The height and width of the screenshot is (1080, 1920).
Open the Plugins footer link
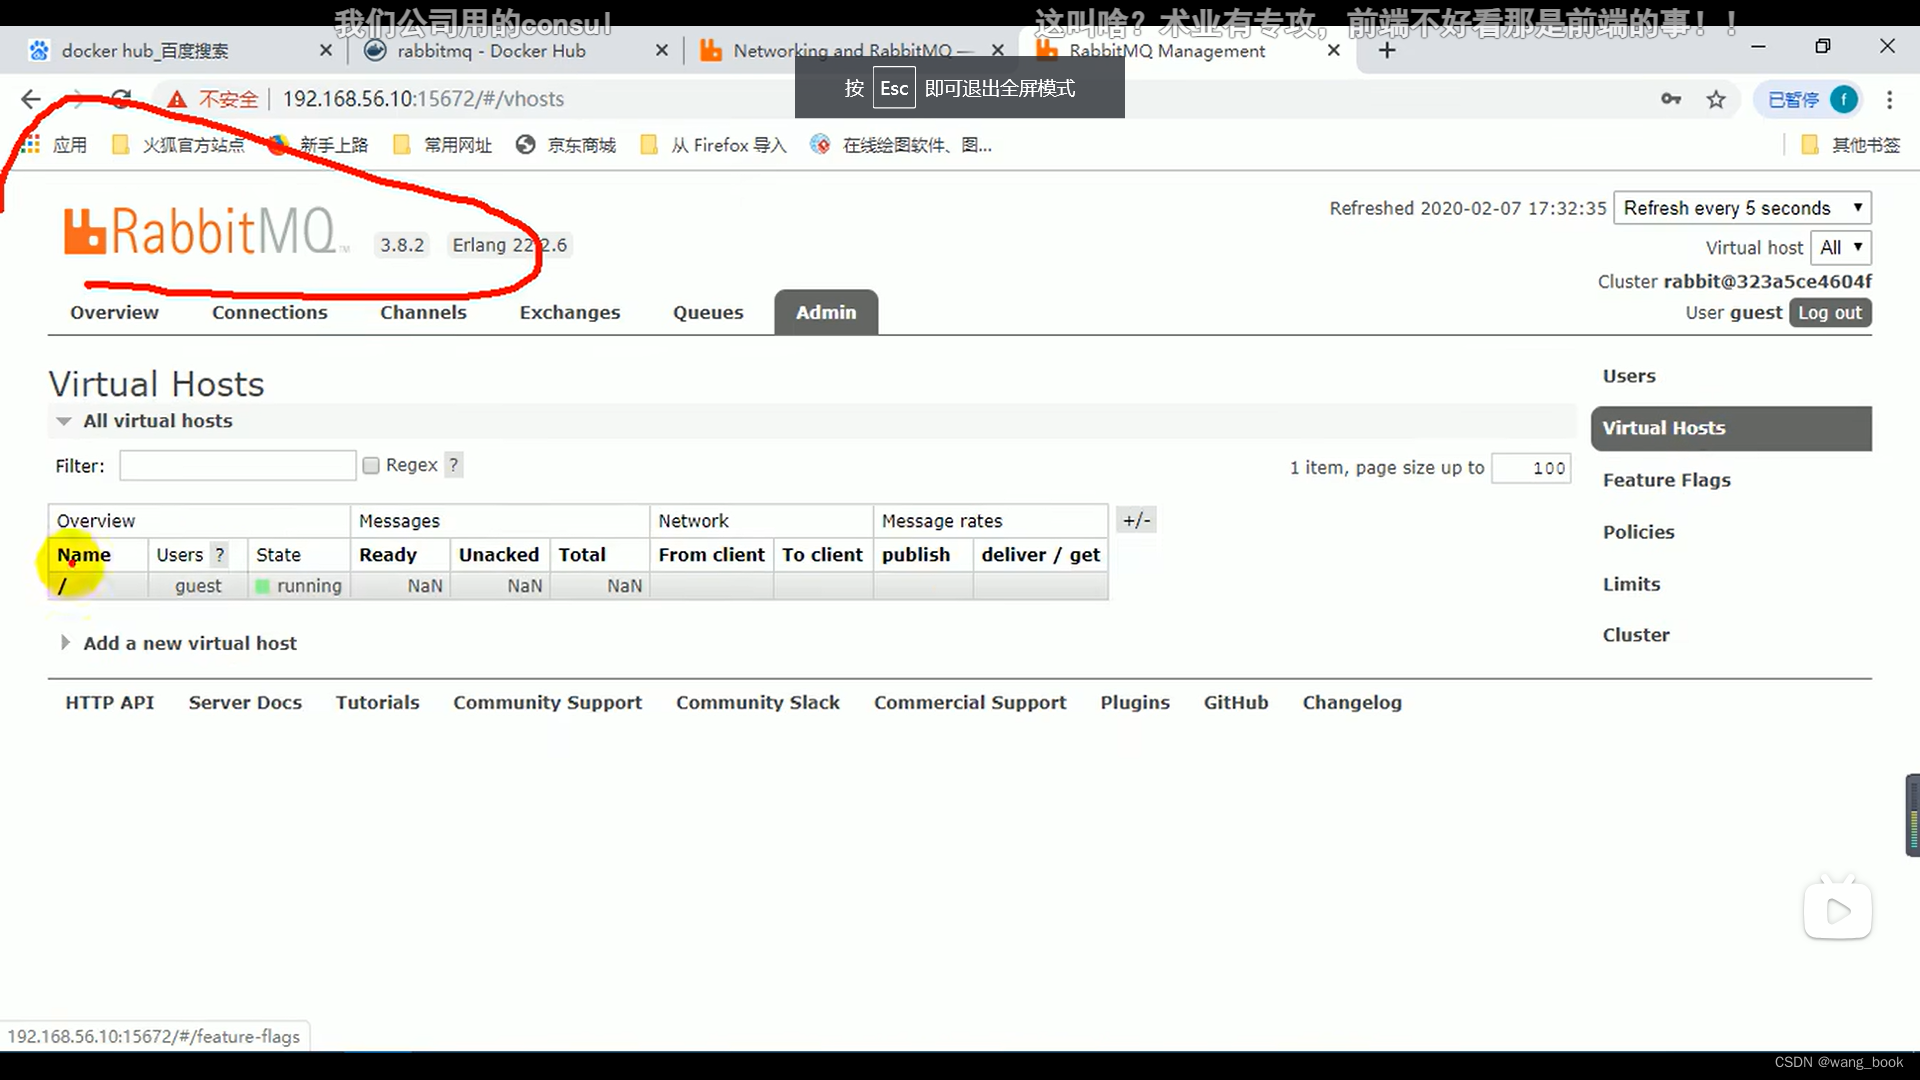click(1135, 702)
